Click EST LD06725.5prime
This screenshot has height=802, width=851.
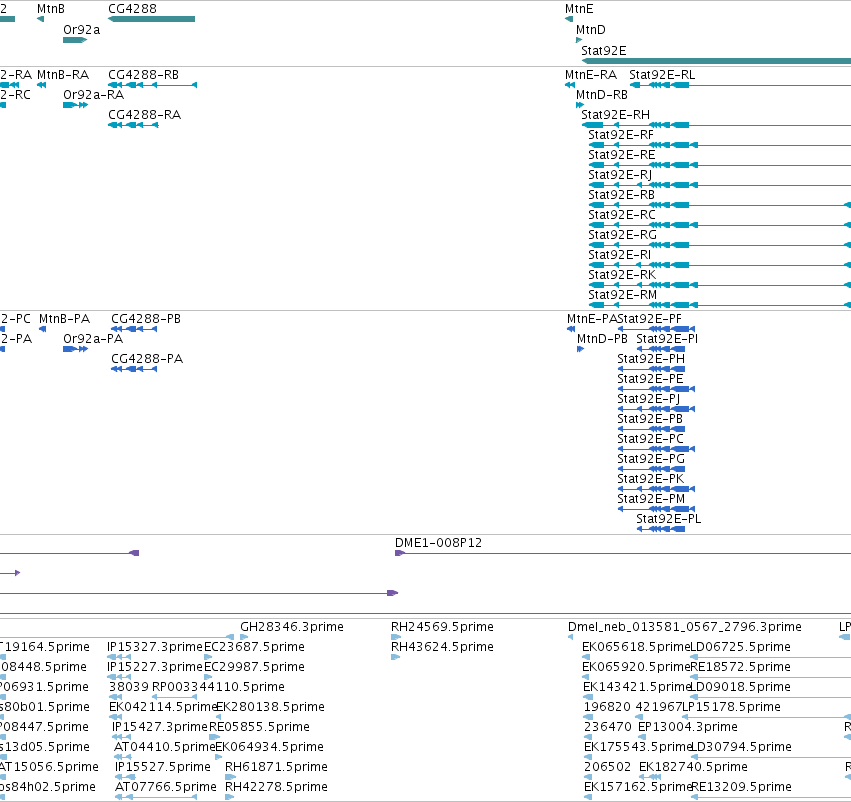pos(740,647)
